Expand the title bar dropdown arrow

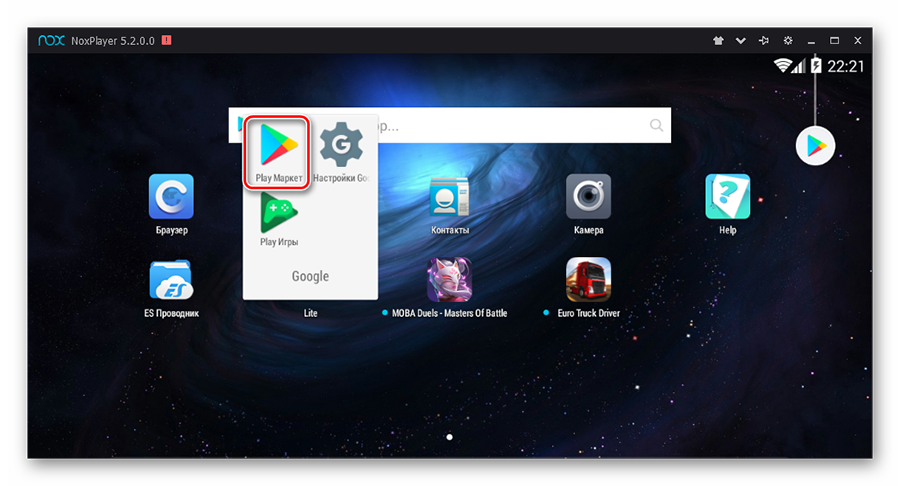(741, 41)
